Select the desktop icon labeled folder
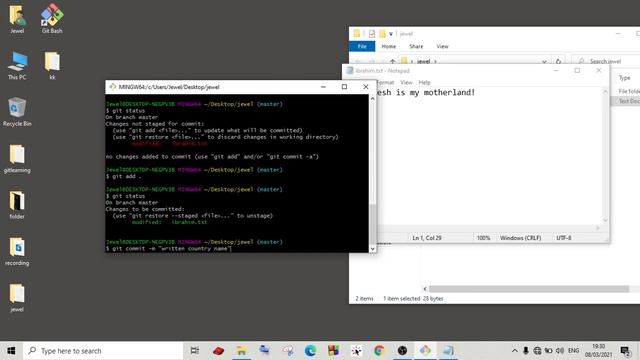This screenshot has height=360, width=640. point(17,205)
